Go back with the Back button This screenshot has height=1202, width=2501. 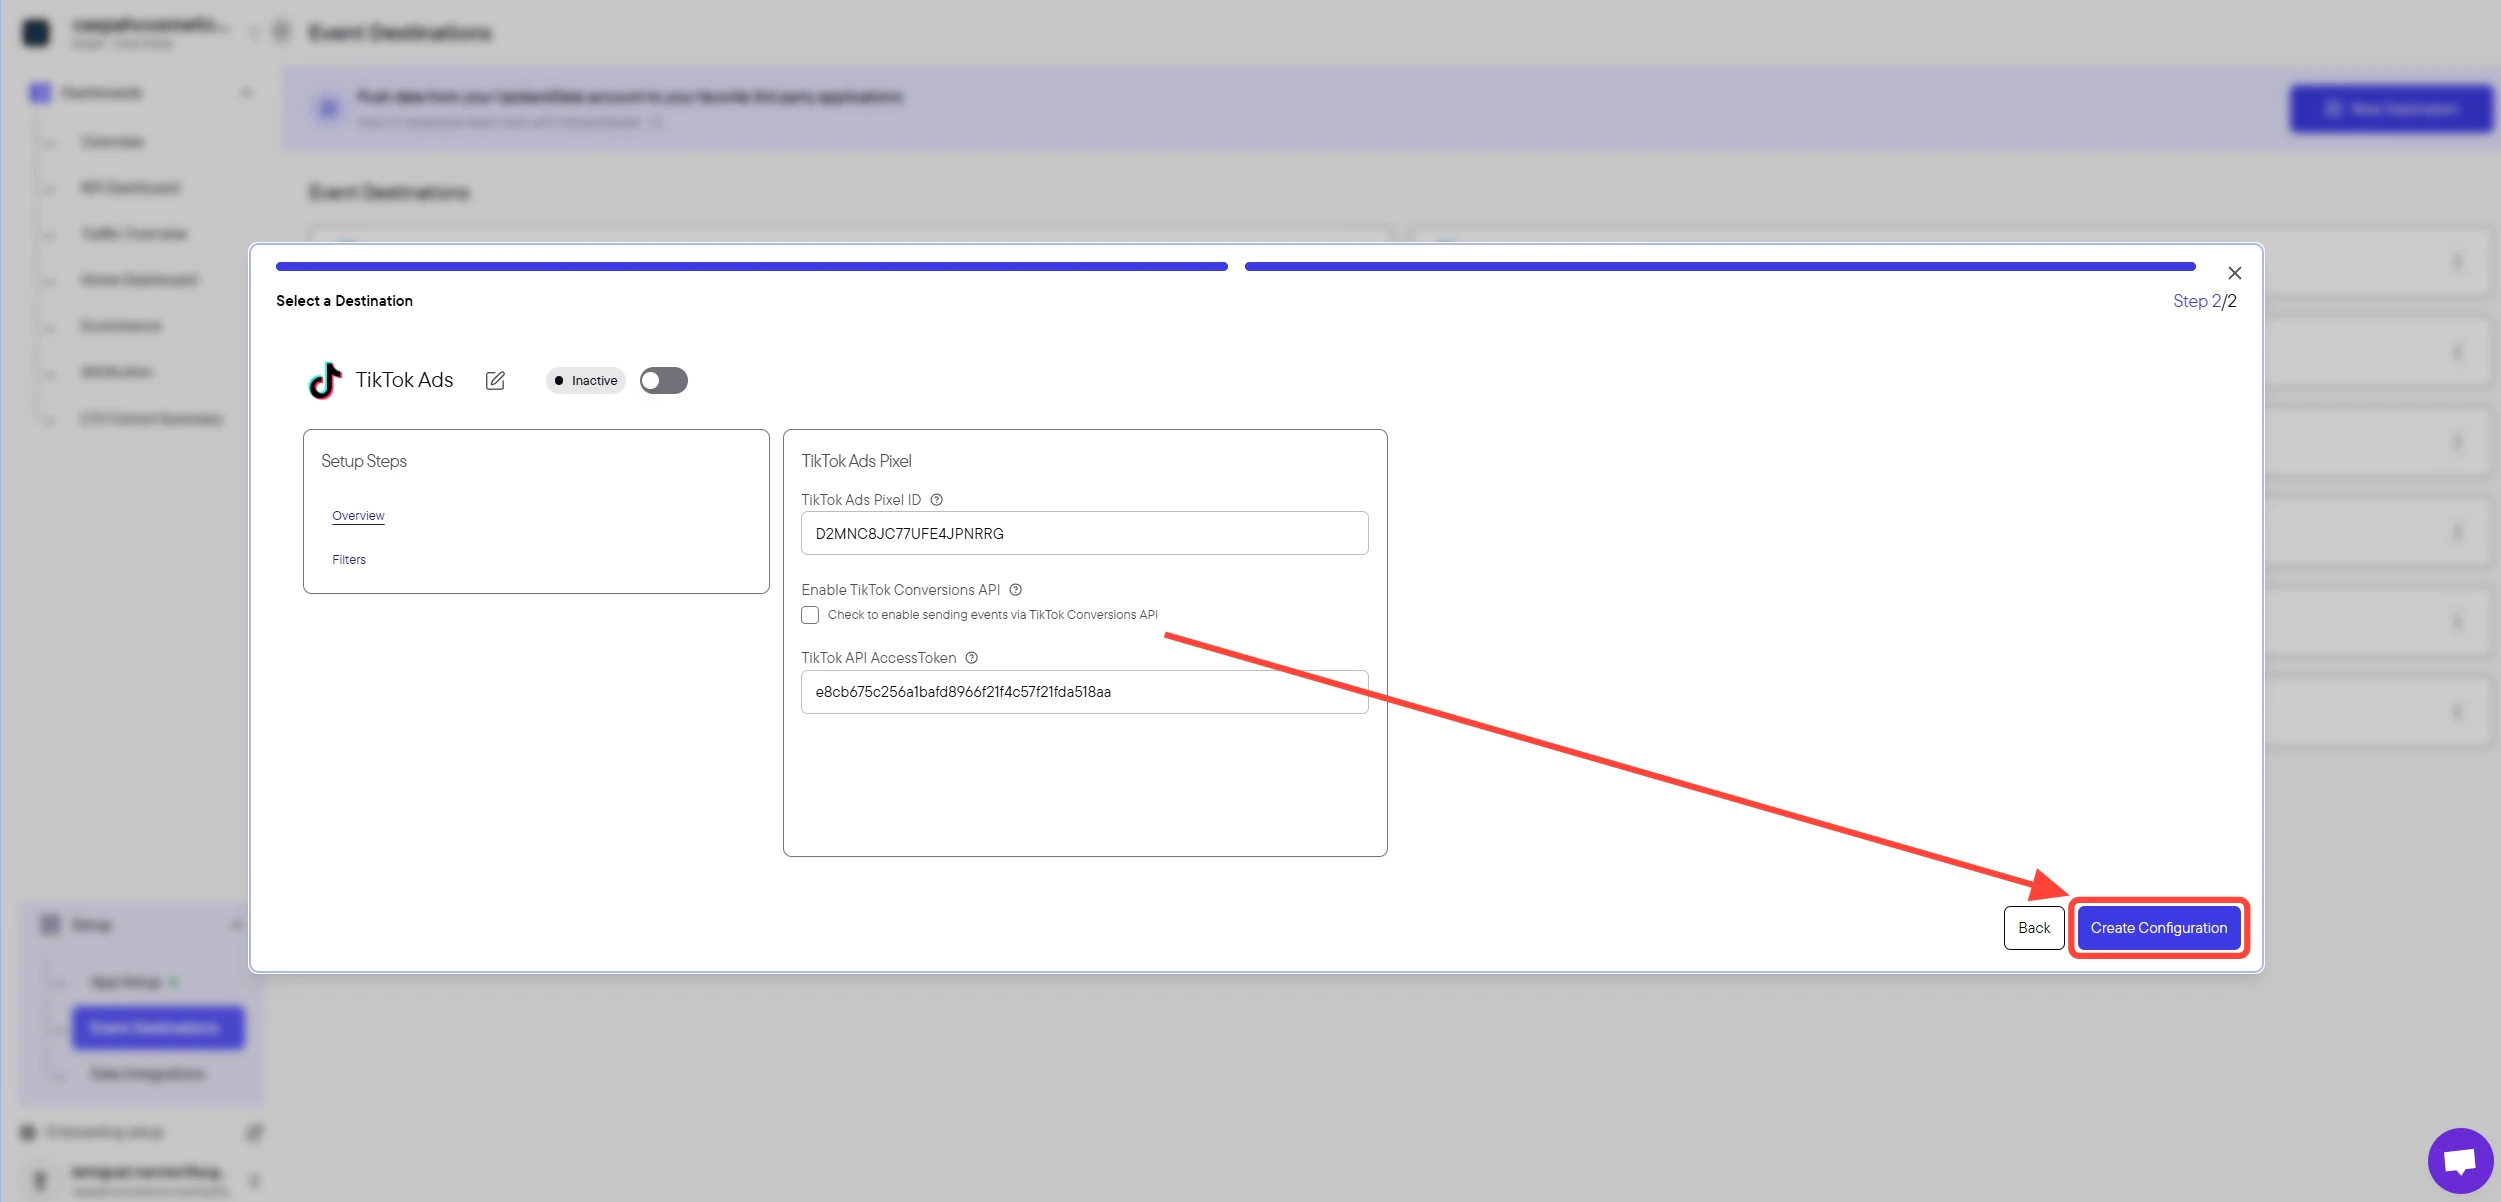pos(2034,928)
